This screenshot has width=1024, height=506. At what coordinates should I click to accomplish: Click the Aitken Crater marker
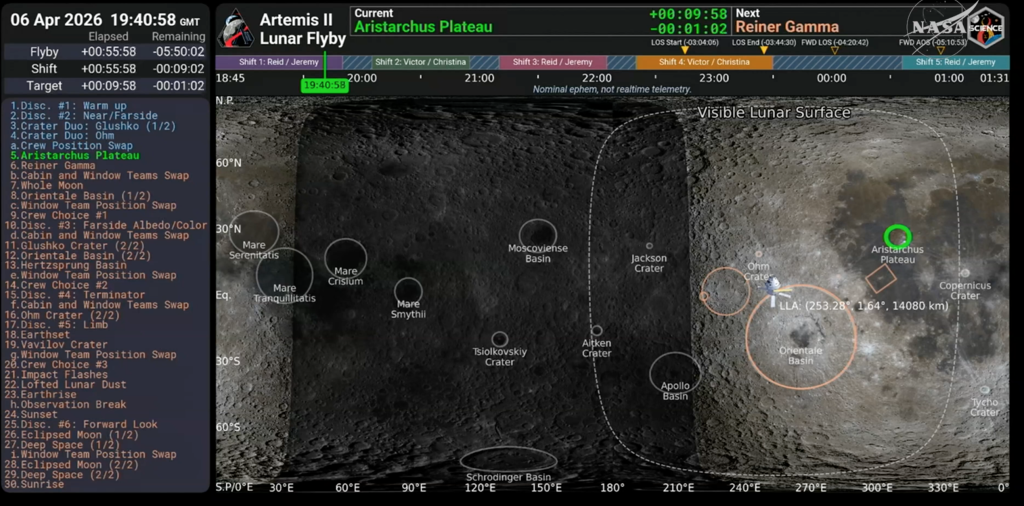pos(597,331)
